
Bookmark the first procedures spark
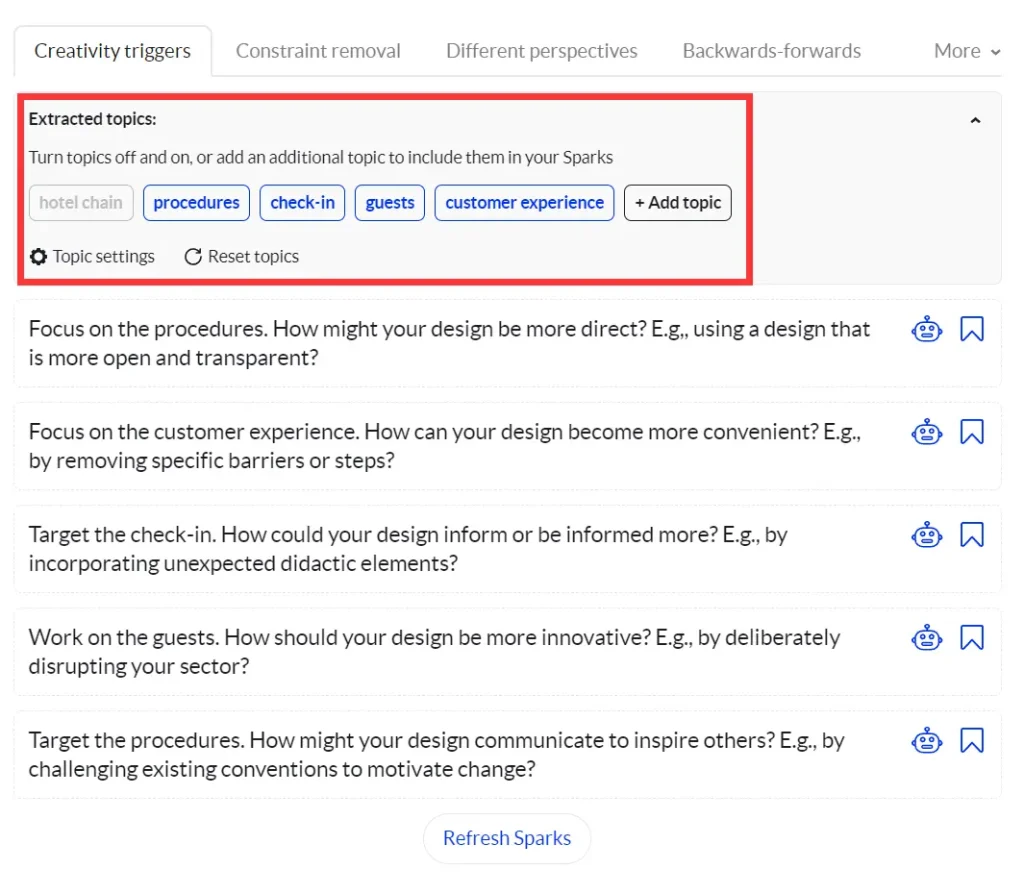point(971,329)
